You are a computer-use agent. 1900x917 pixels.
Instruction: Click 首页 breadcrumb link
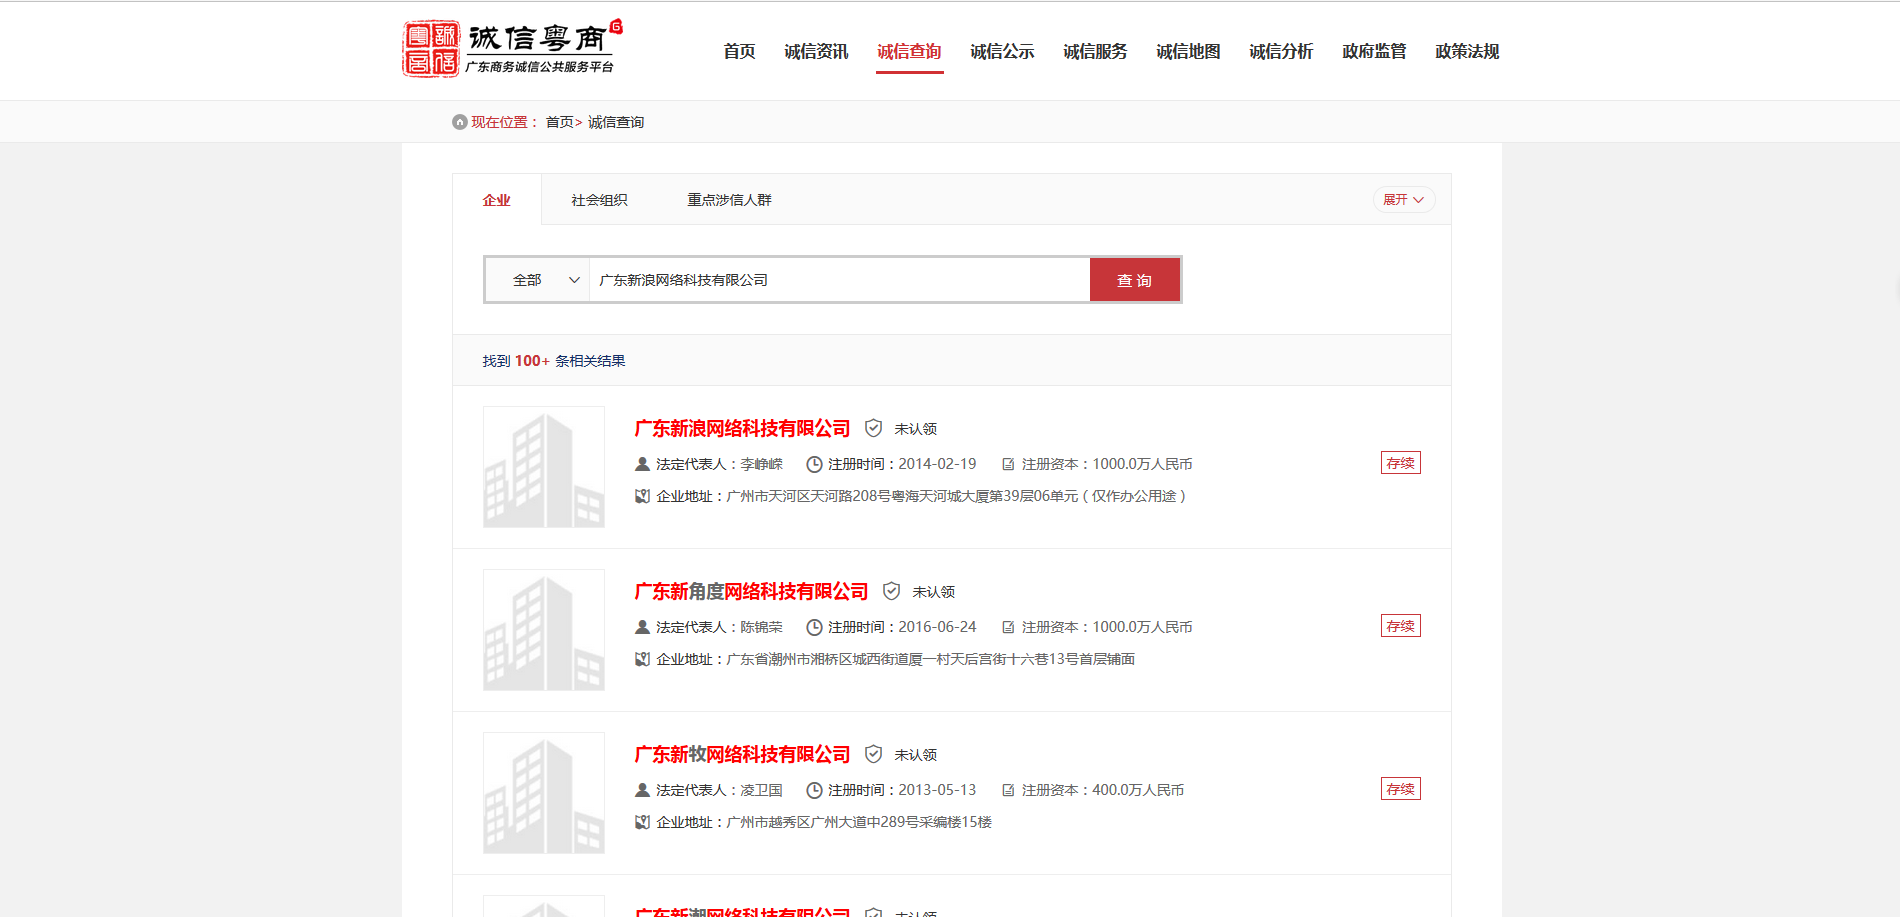pos(559,122)
